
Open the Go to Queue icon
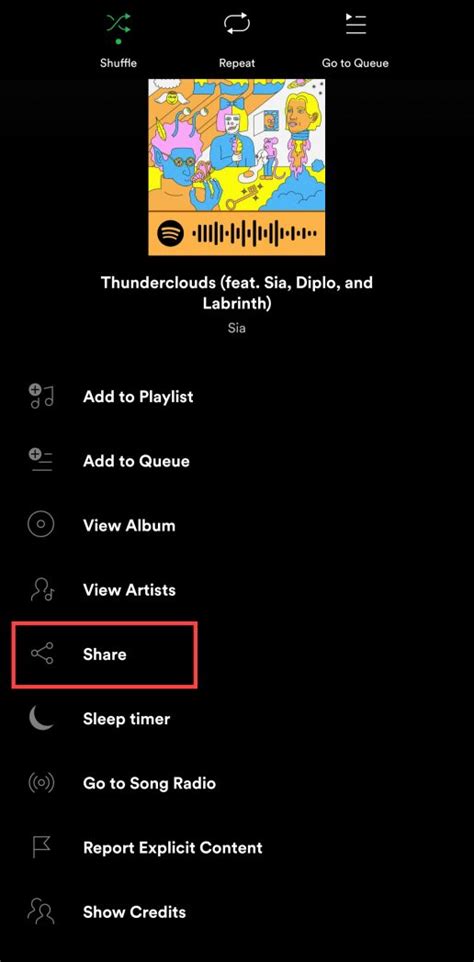(355, 24)
